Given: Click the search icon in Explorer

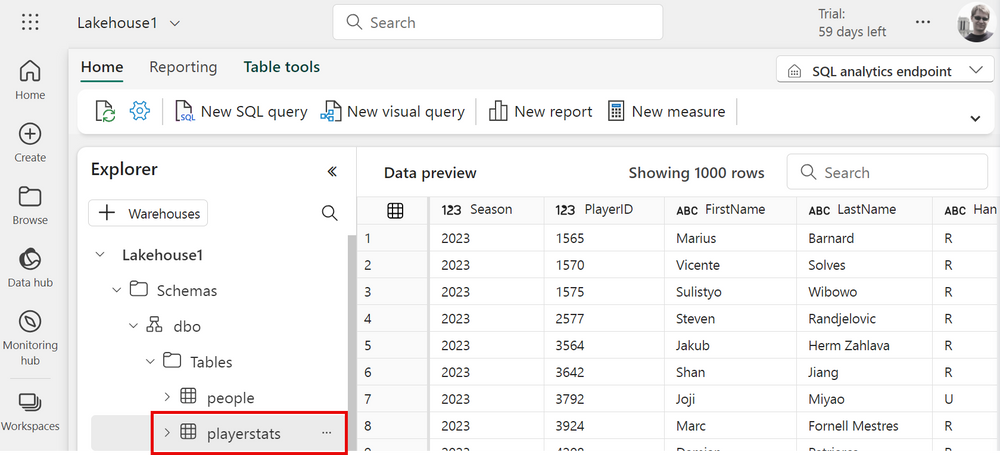Looking at the screenshot, I should click(329, 213).
